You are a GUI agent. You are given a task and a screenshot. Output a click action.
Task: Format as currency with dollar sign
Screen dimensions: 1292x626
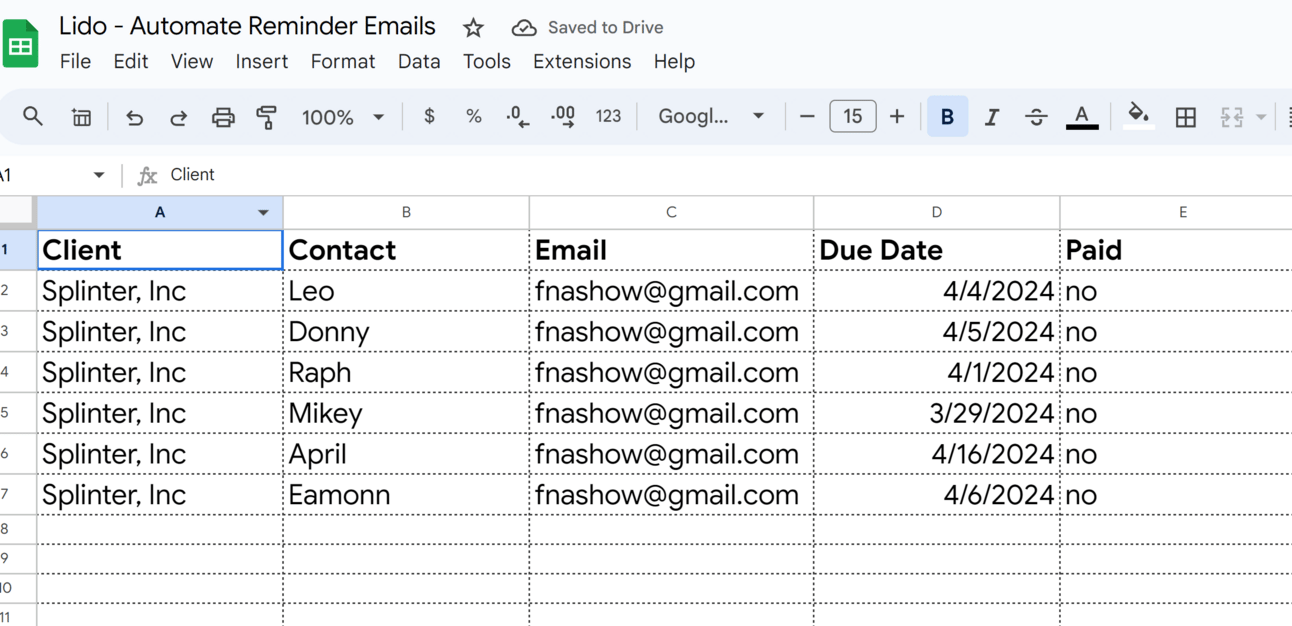click(x=429, y=116)
